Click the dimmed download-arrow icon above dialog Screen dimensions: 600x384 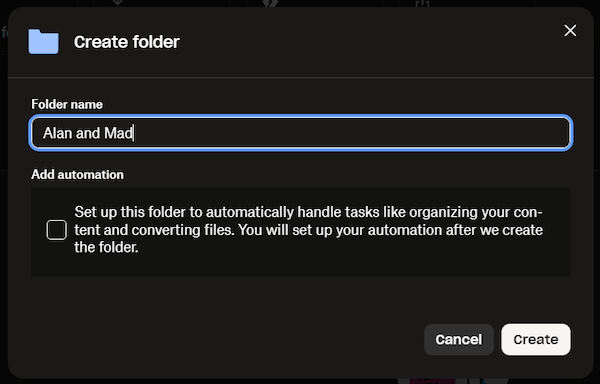coord(117,3)
